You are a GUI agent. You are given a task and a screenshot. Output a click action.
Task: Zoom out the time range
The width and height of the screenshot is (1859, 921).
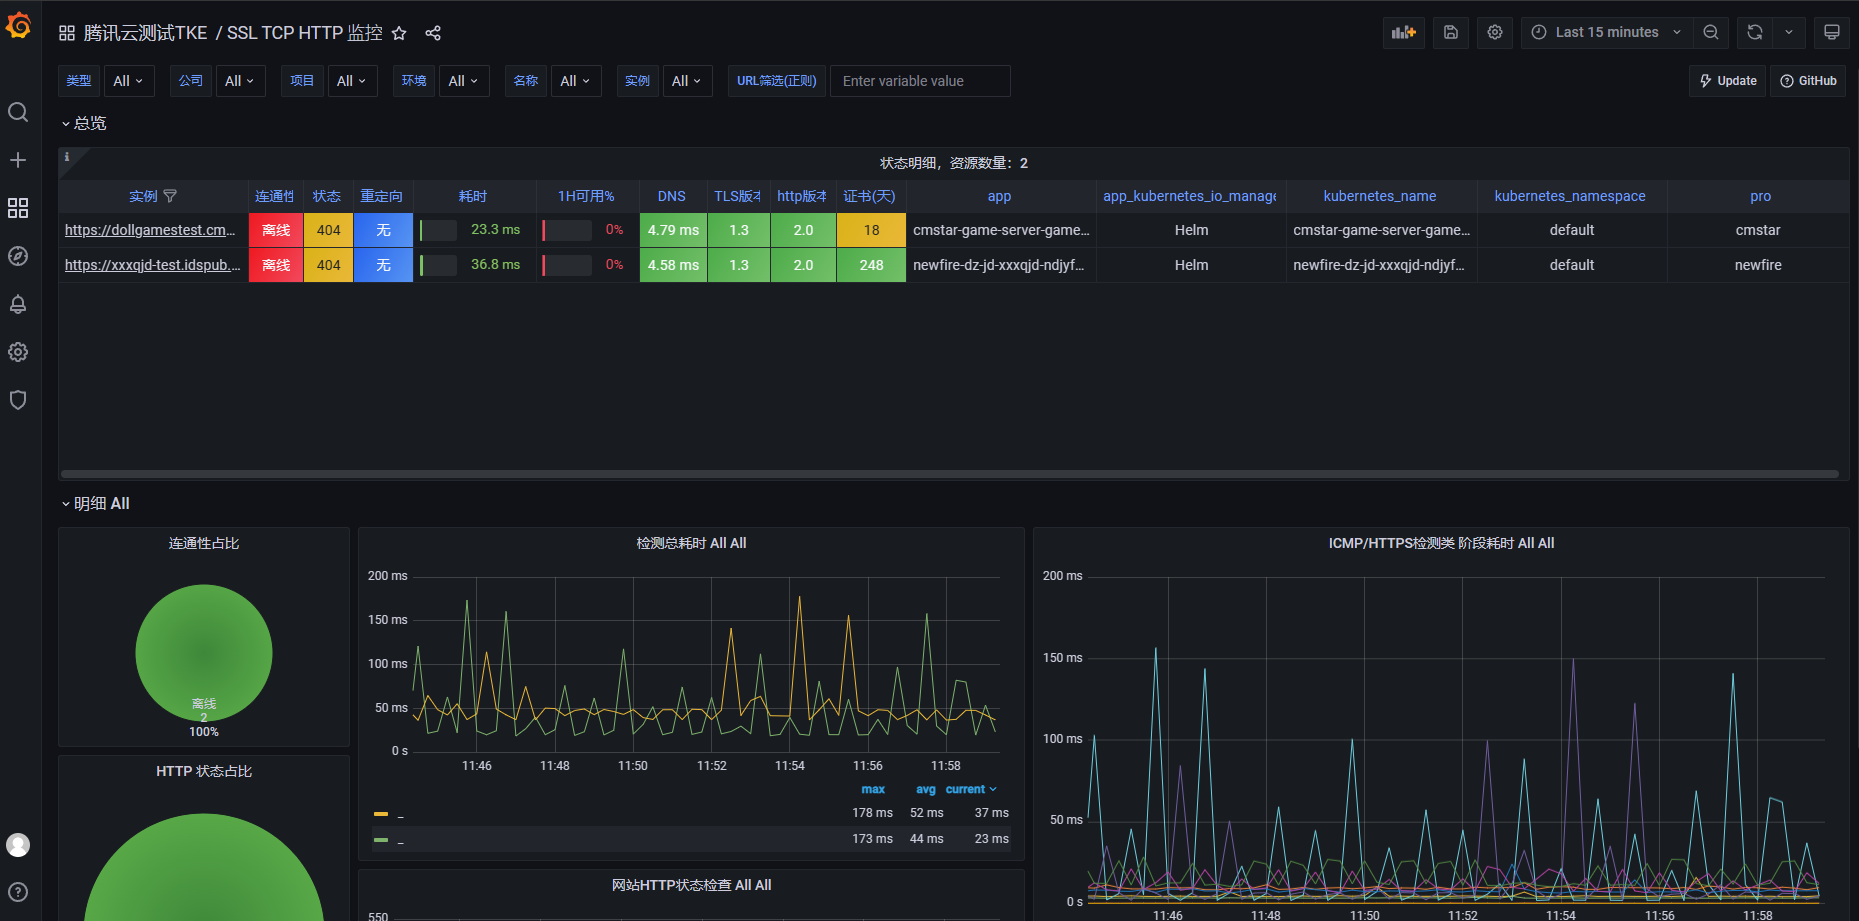1711,32
